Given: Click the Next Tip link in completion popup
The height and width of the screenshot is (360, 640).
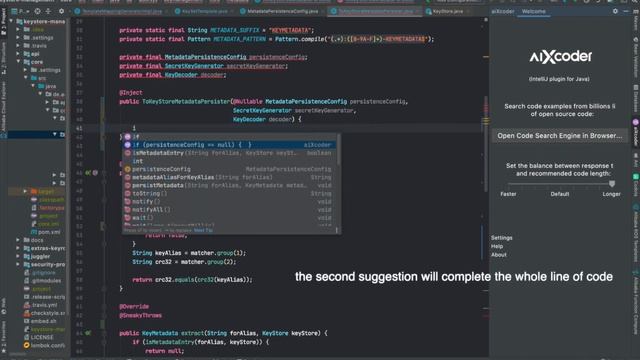Looking at the screenshot, I should tap(203, 230).
